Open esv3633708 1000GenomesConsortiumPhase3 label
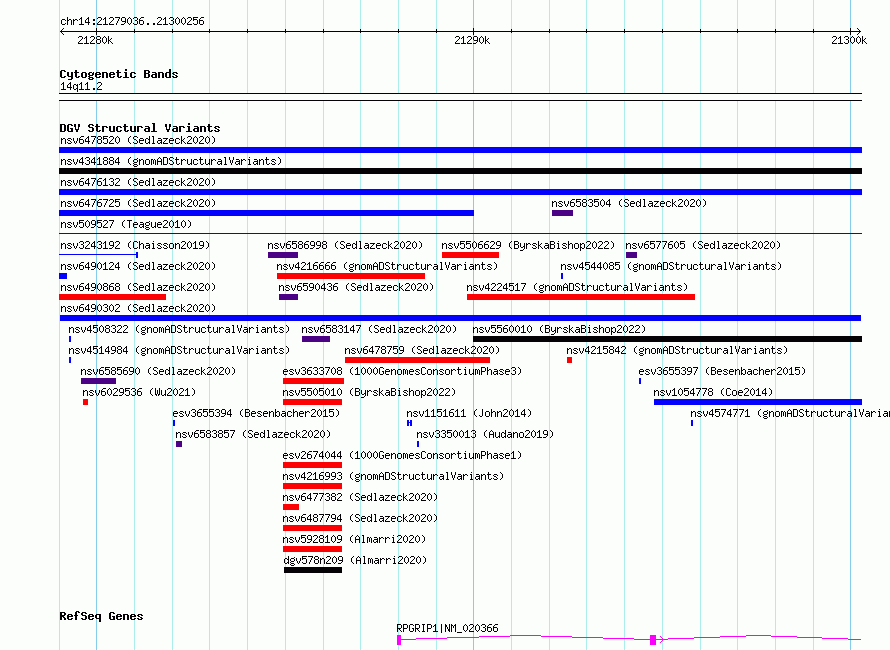This screenshot has width=890, height=650. (x=402, y=371)
